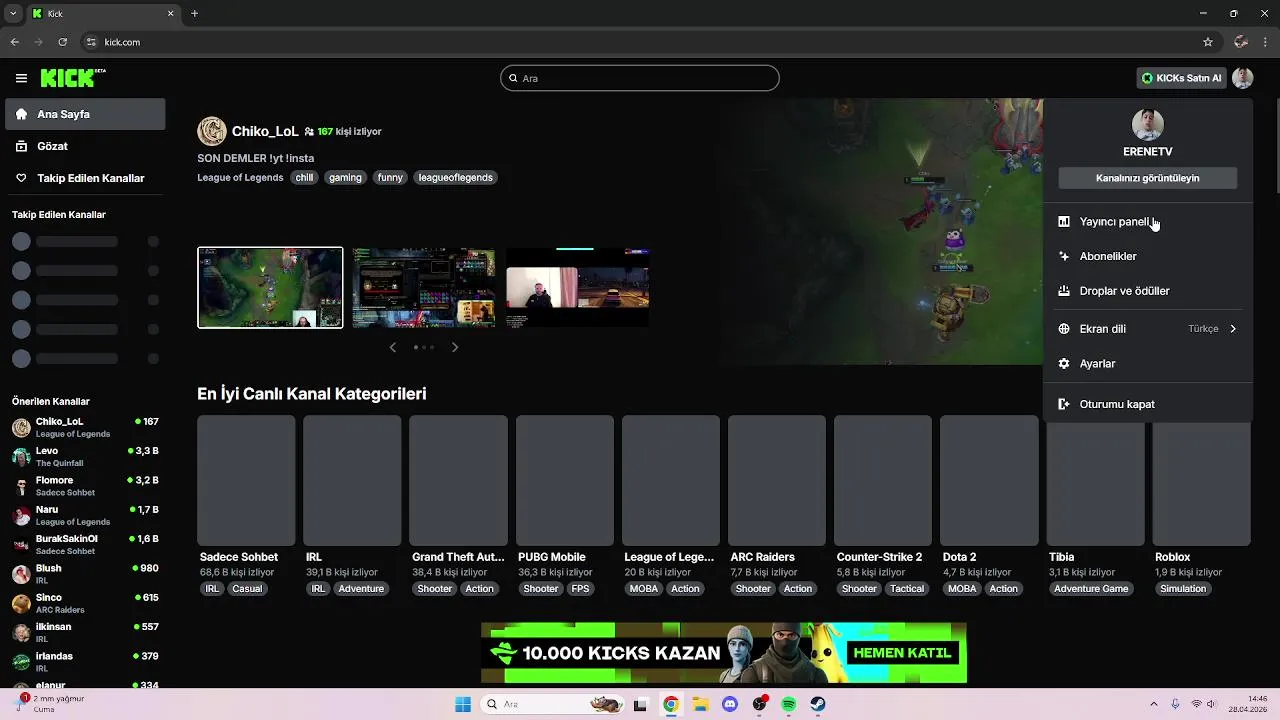Viewport: 1280px width, 720px height.
Task: Click the Naru channel avatar in sidebar
Action: pos(21,516)
